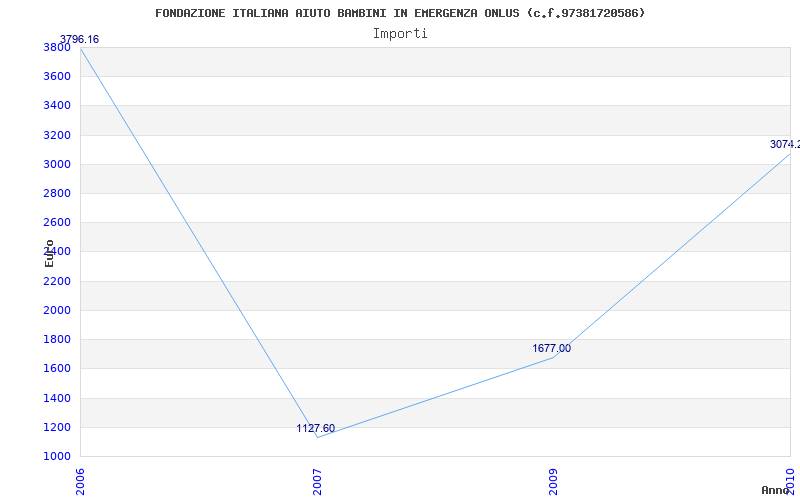This screenshot has width=800, height=500.
Task: Click the Euro y-axis title
Action: [x=49, y=253]
